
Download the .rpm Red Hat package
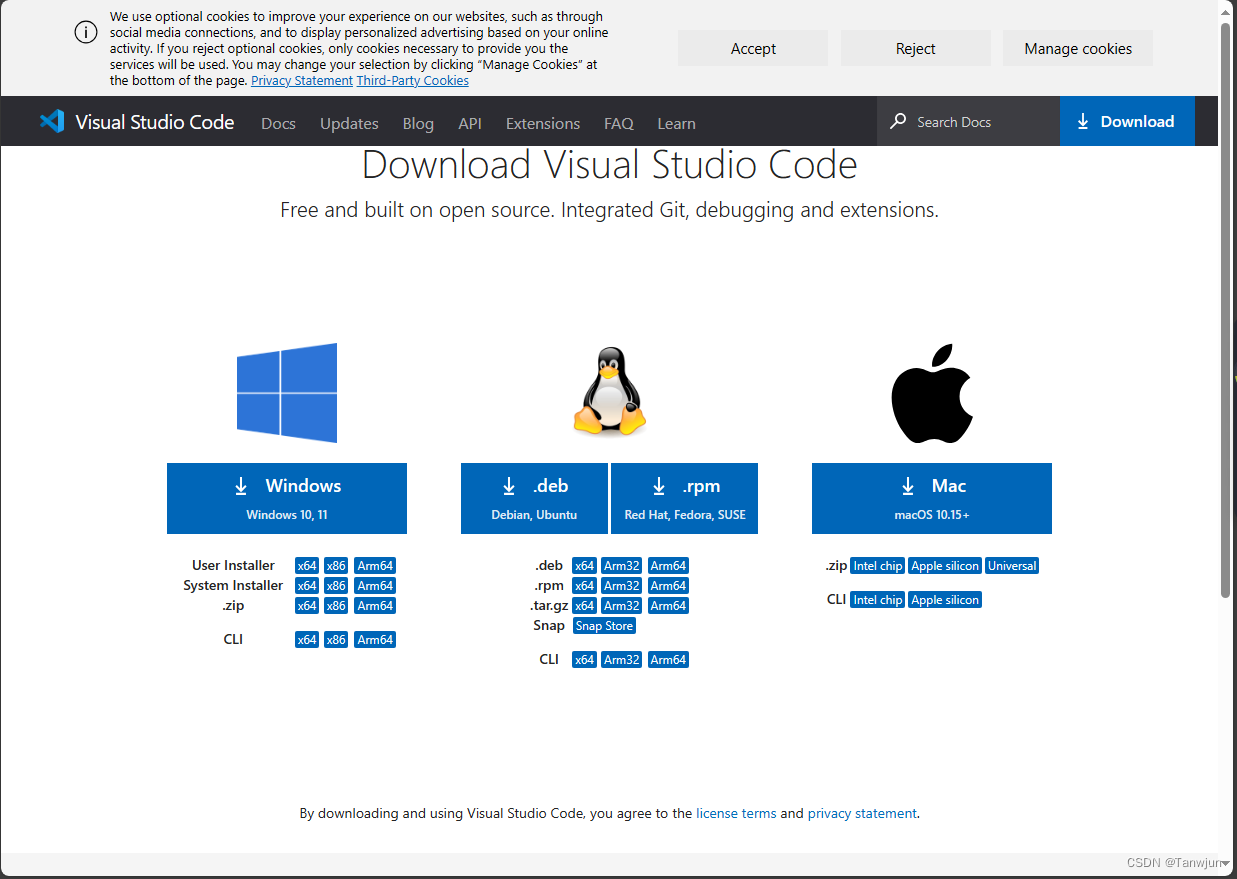tap(684, 498)
